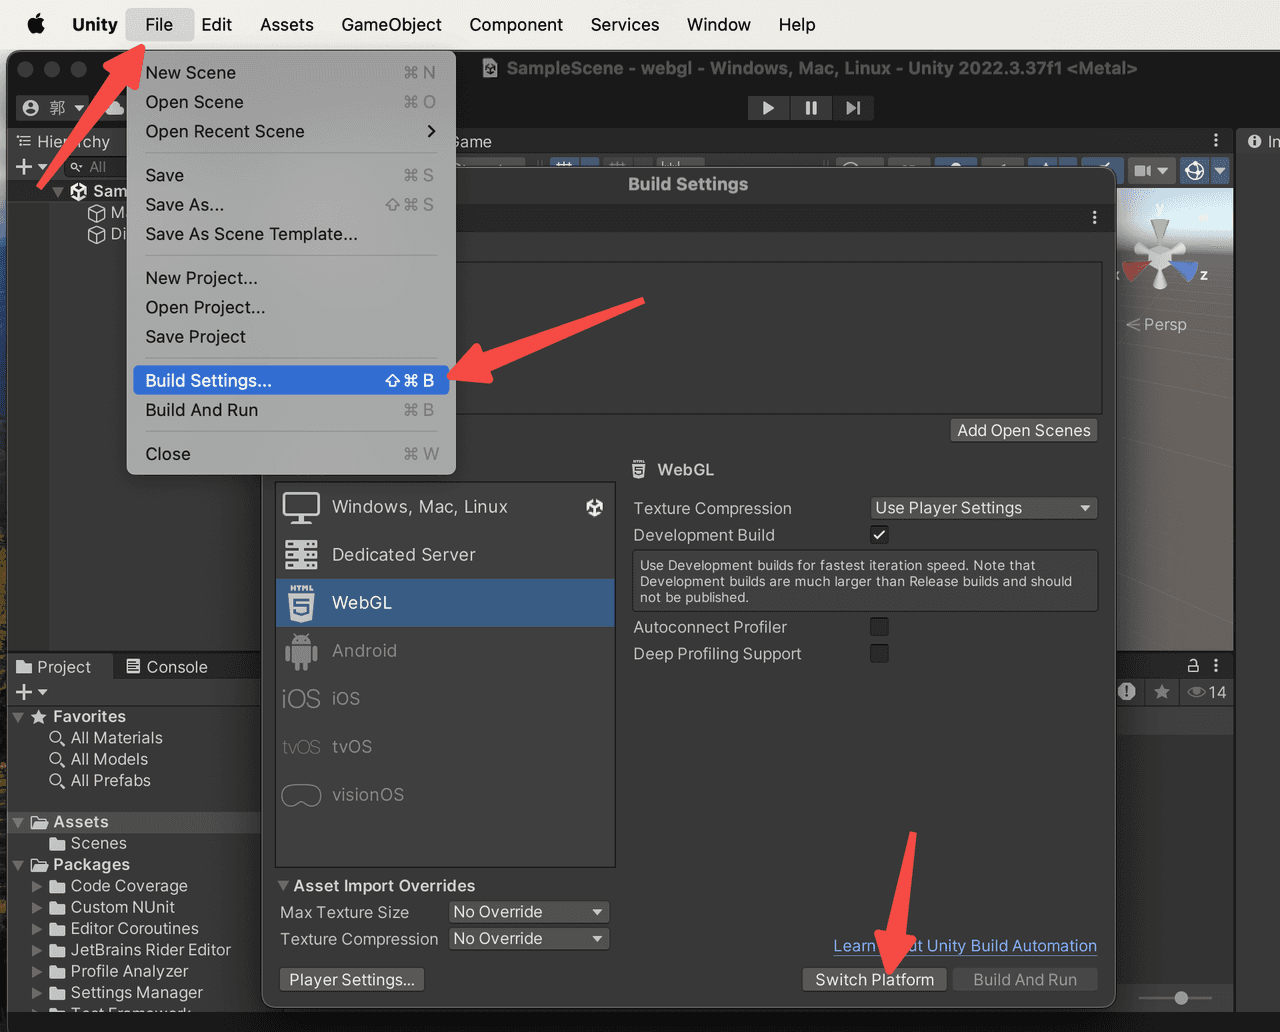Switch to the Console tab
The height and width of the screenshot is (1032, 1280).
click(167, 667)
